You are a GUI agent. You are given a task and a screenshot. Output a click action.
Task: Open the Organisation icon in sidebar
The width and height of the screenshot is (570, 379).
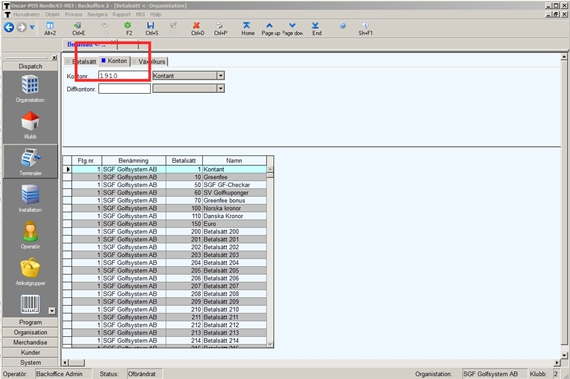[30, 84]
